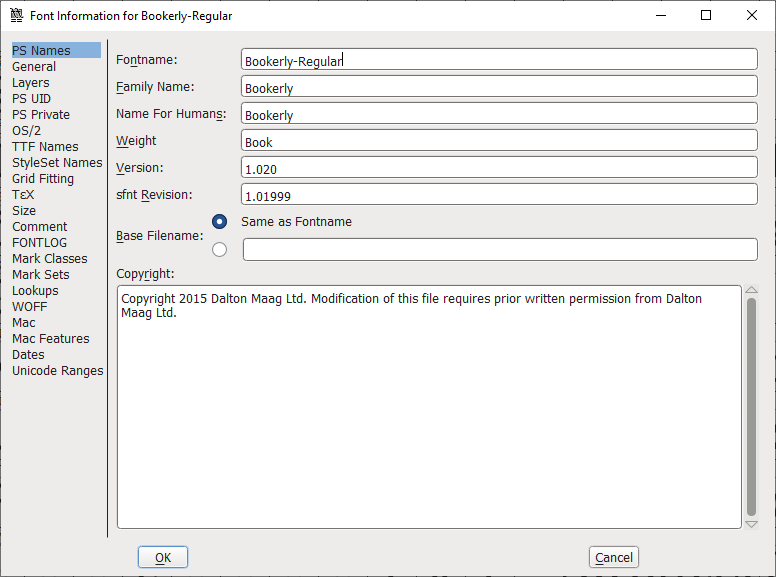This screenshot has width=776, height=577.
Task: Edit the Weight field containing Book
Action: pyautogui.click(x=499, y=140)
